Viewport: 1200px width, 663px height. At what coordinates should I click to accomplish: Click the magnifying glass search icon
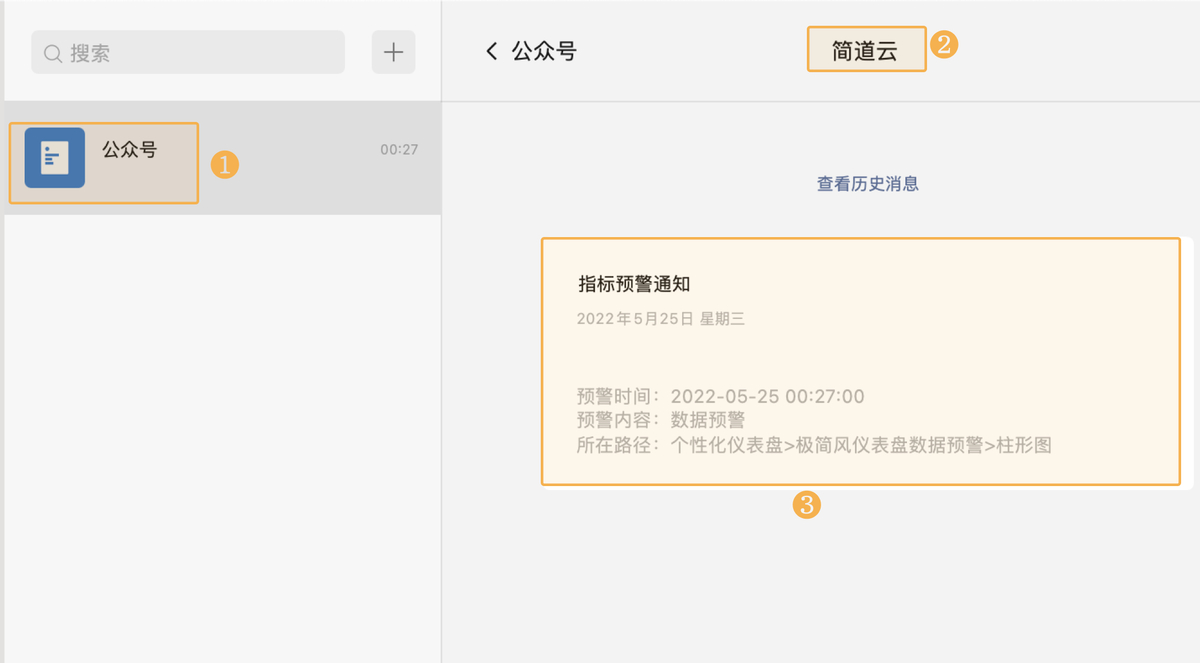click(x=52, y=52)
